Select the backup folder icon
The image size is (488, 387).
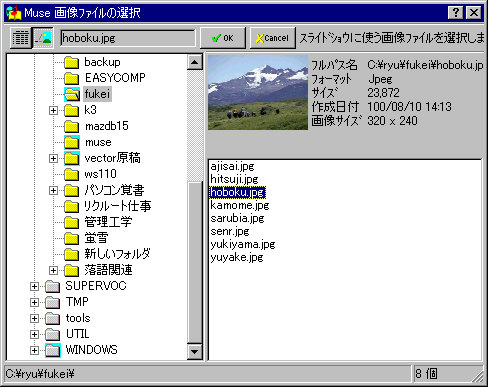click(71, 62)
